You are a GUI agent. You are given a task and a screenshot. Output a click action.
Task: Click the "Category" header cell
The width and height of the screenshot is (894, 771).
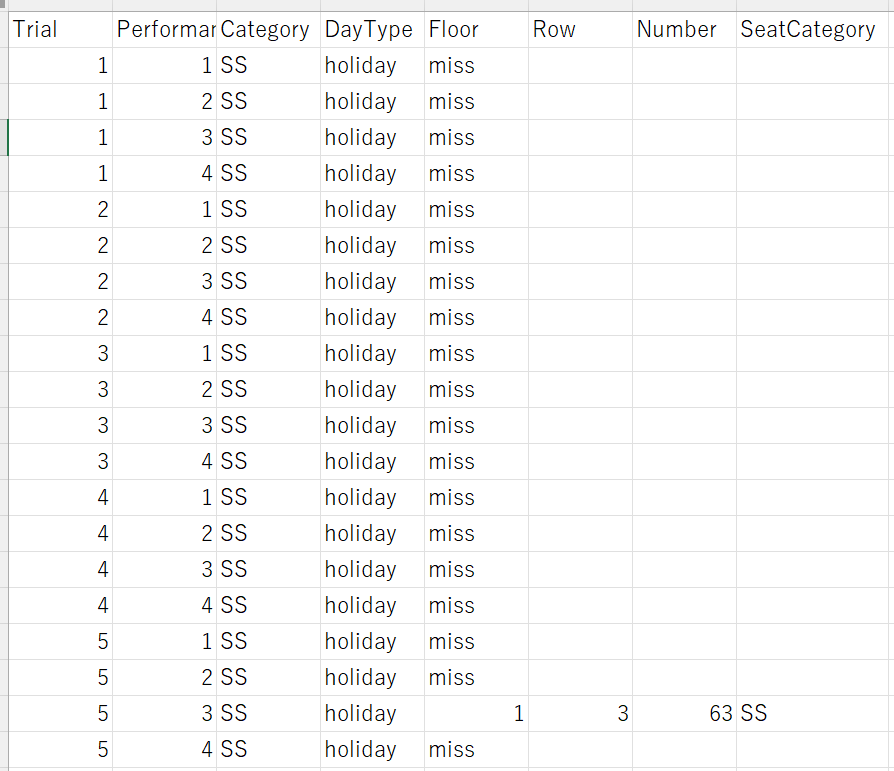(x=268, y=30)
